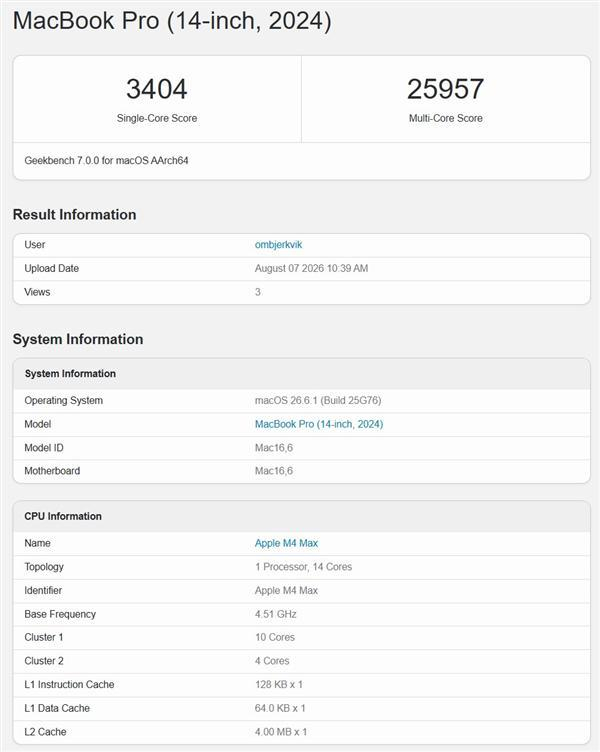Viewport: 600px width, 752px height.
Task: Click the Motherboard row label
Action: click(x=52, y=471)
